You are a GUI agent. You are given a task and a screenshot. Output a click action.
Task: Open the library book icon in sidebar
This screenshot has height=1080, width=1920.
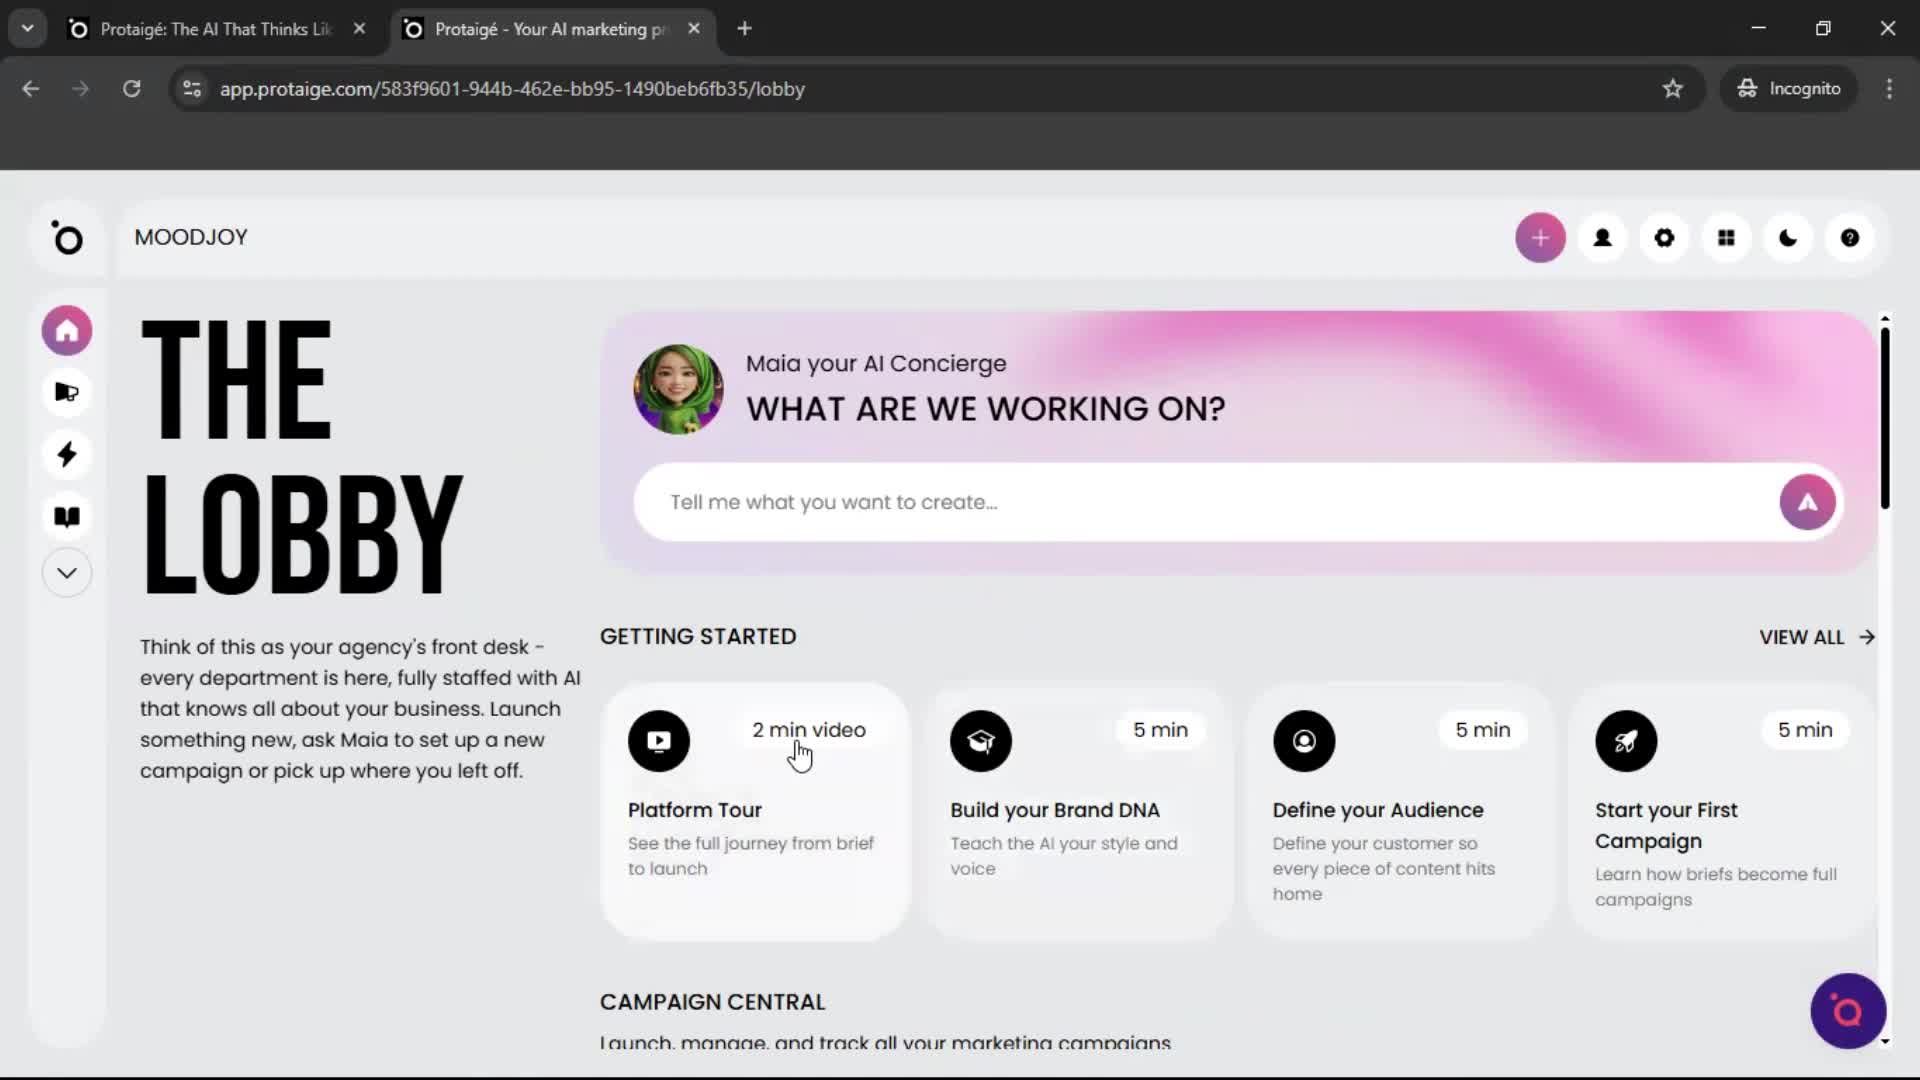[66, 516]
